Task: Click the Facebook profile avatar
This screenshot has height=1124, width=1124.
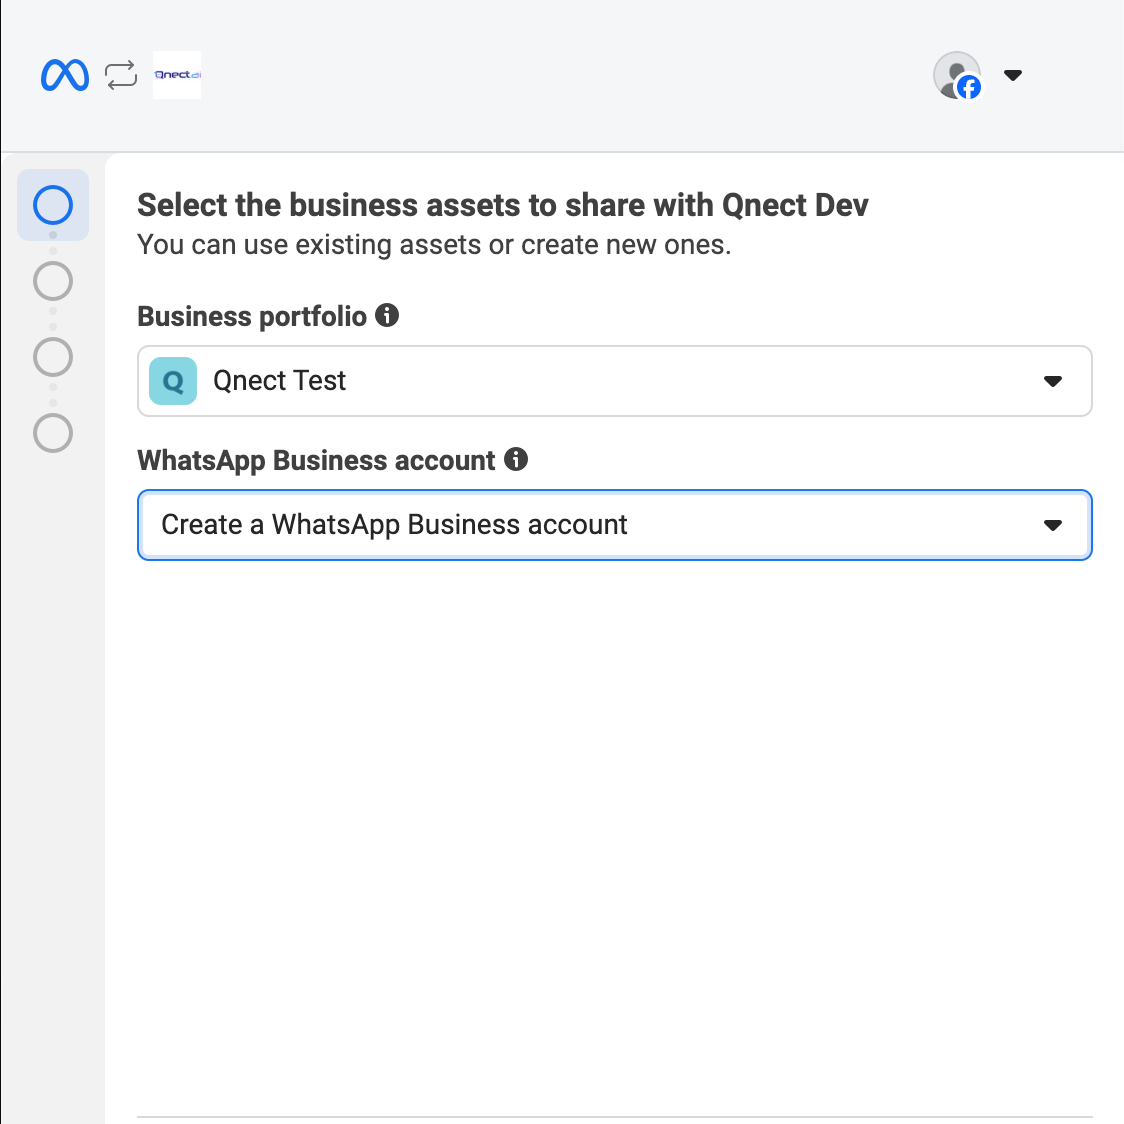Action: point(957,75)
